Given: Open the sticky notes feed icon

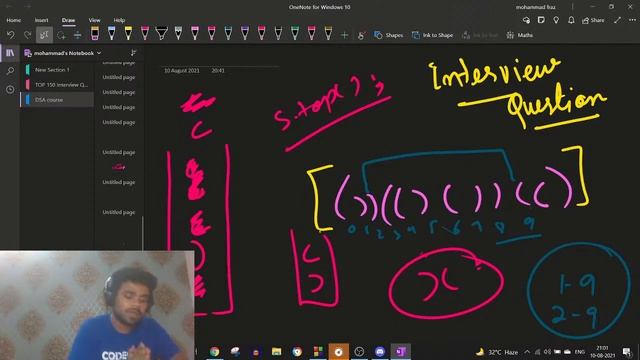Looking at the screenshot, I should pos(541,20).
